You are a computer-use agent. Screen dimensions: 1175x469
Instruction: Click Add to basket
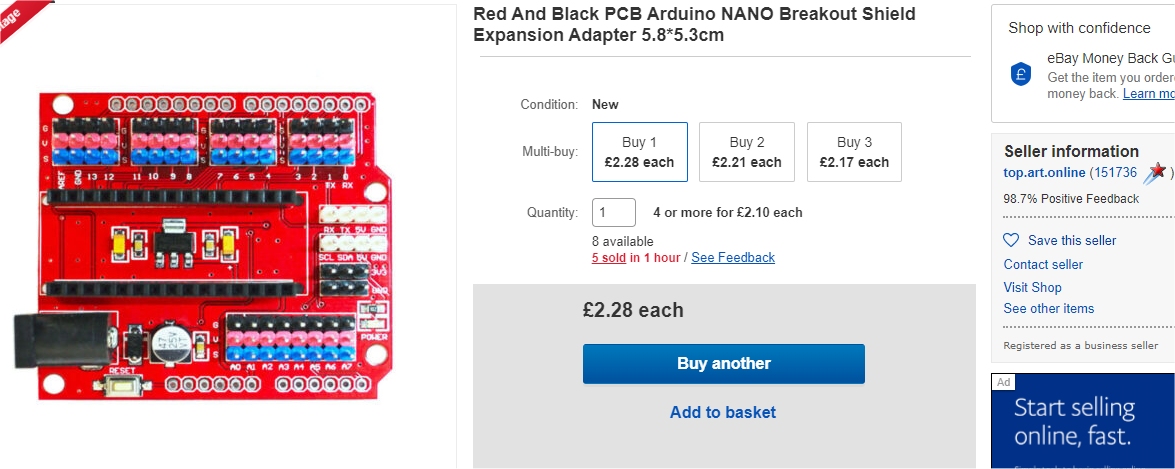pyautogui.click(x=723, y=412)
